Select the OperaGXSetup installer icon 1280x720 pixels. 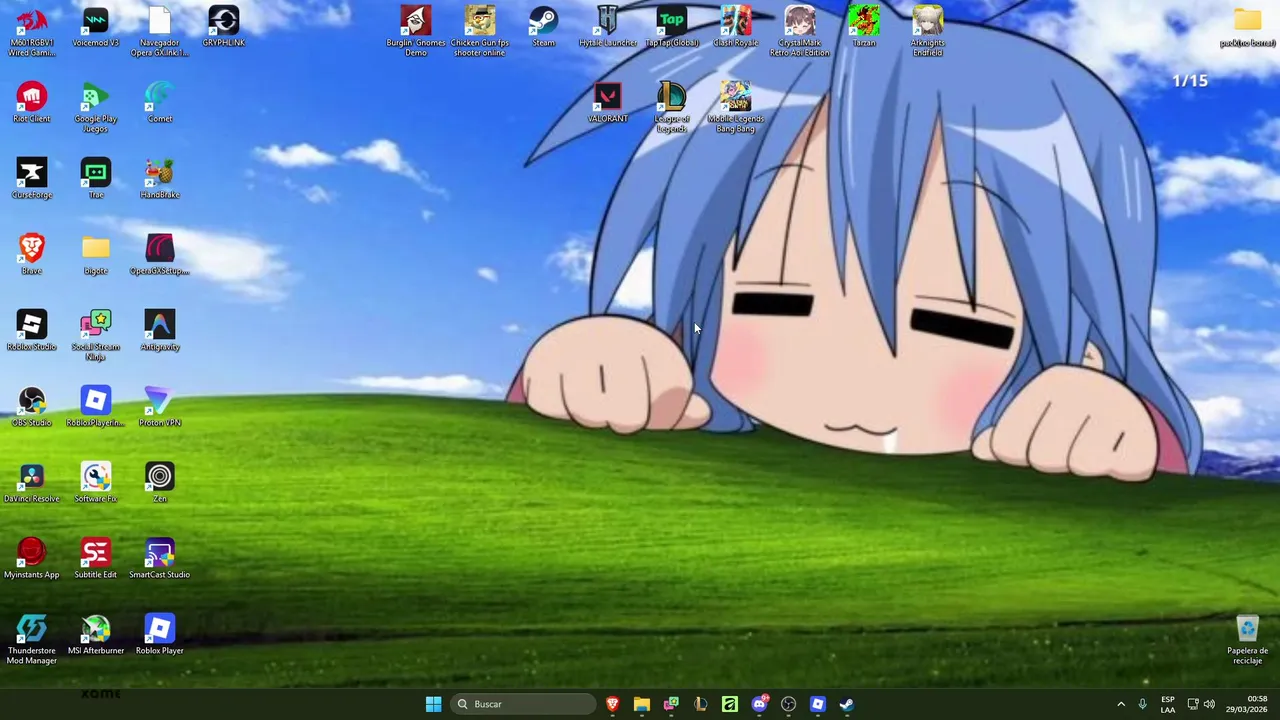[159, 256]
